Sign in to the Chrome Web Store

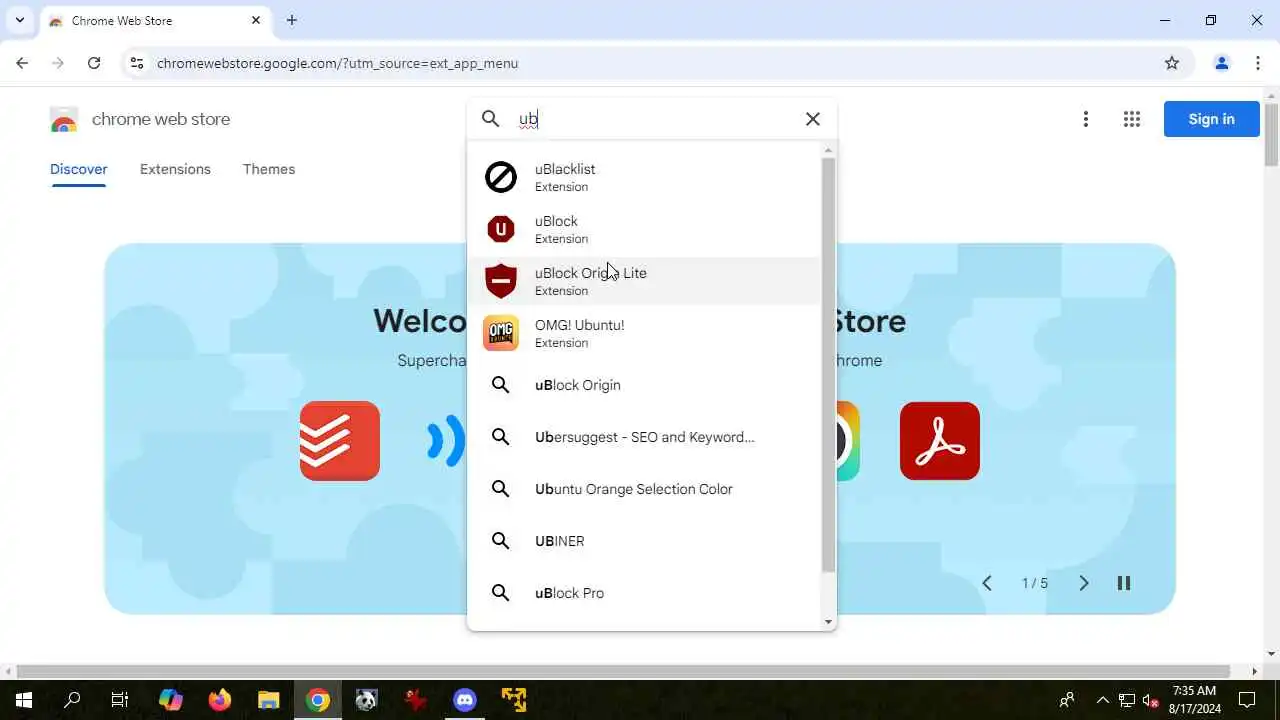1212,119
